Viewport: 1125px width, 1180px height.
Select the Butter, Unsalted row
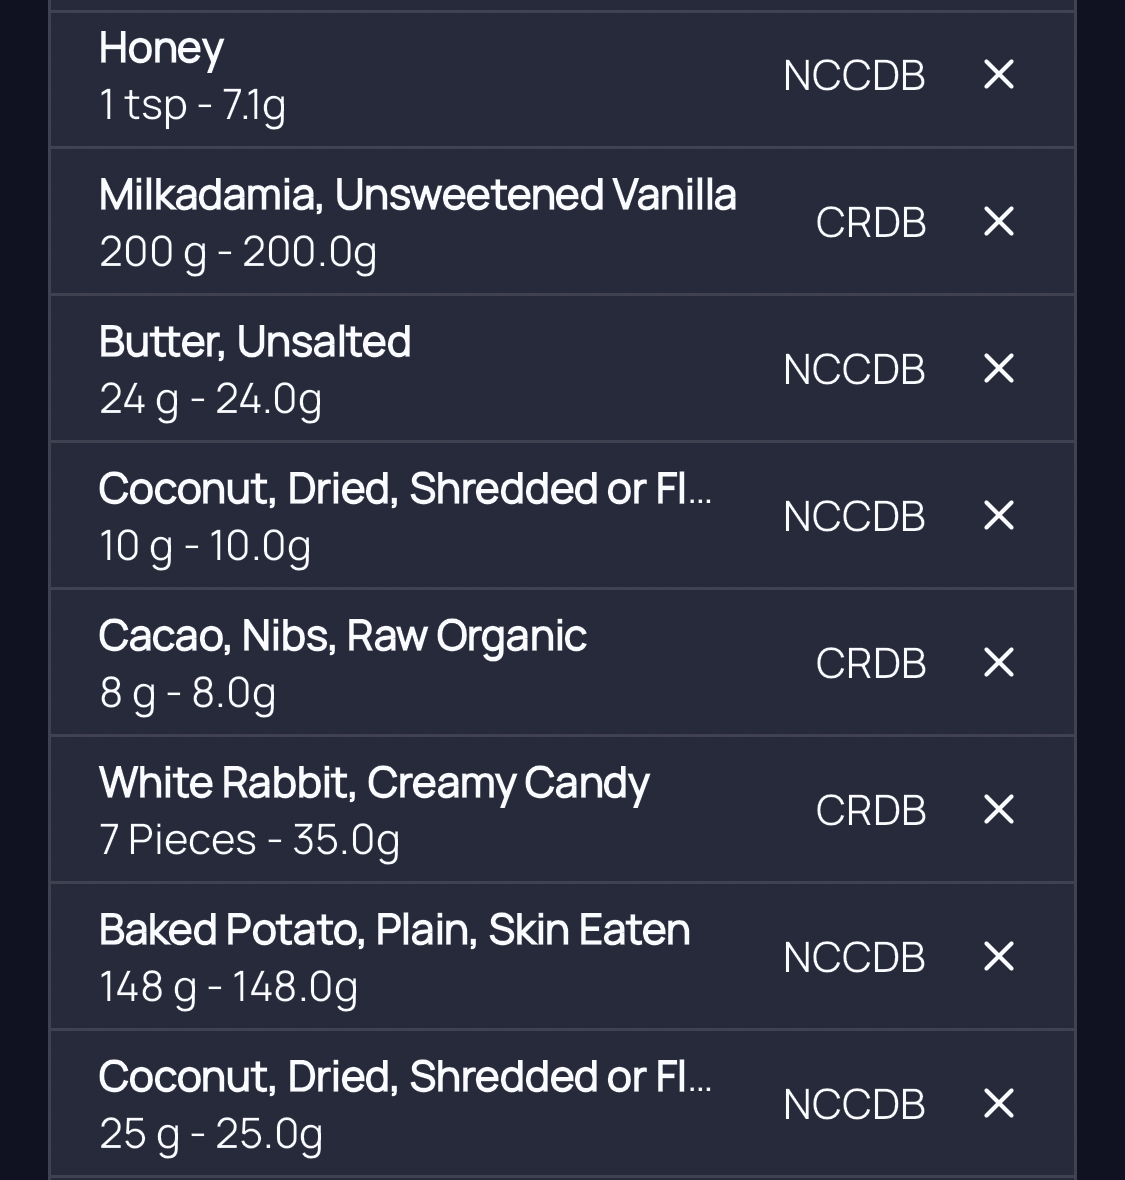point(562,369)
